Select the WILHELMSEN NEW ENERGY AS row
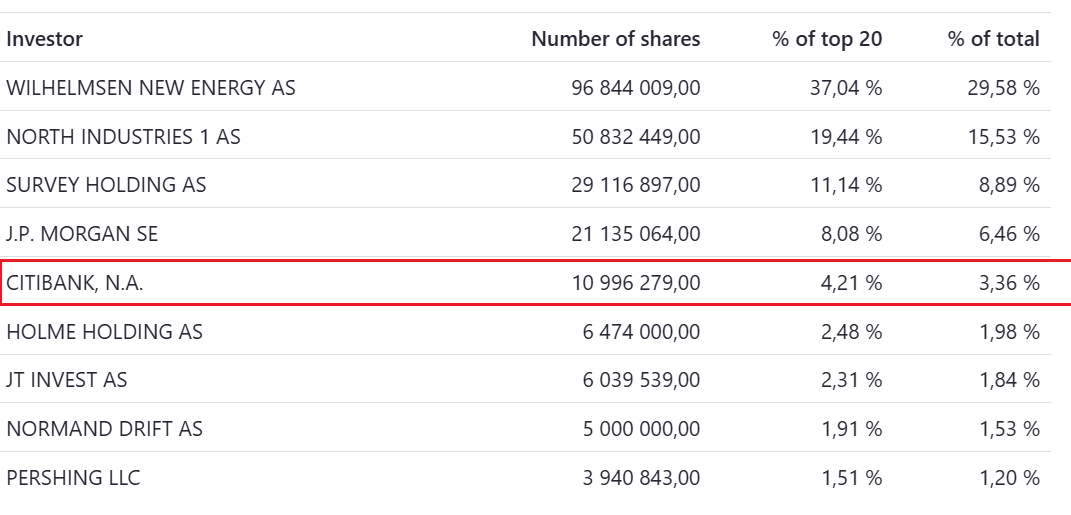The width and height of the screenshot is (1071, 515). (151, 88)
